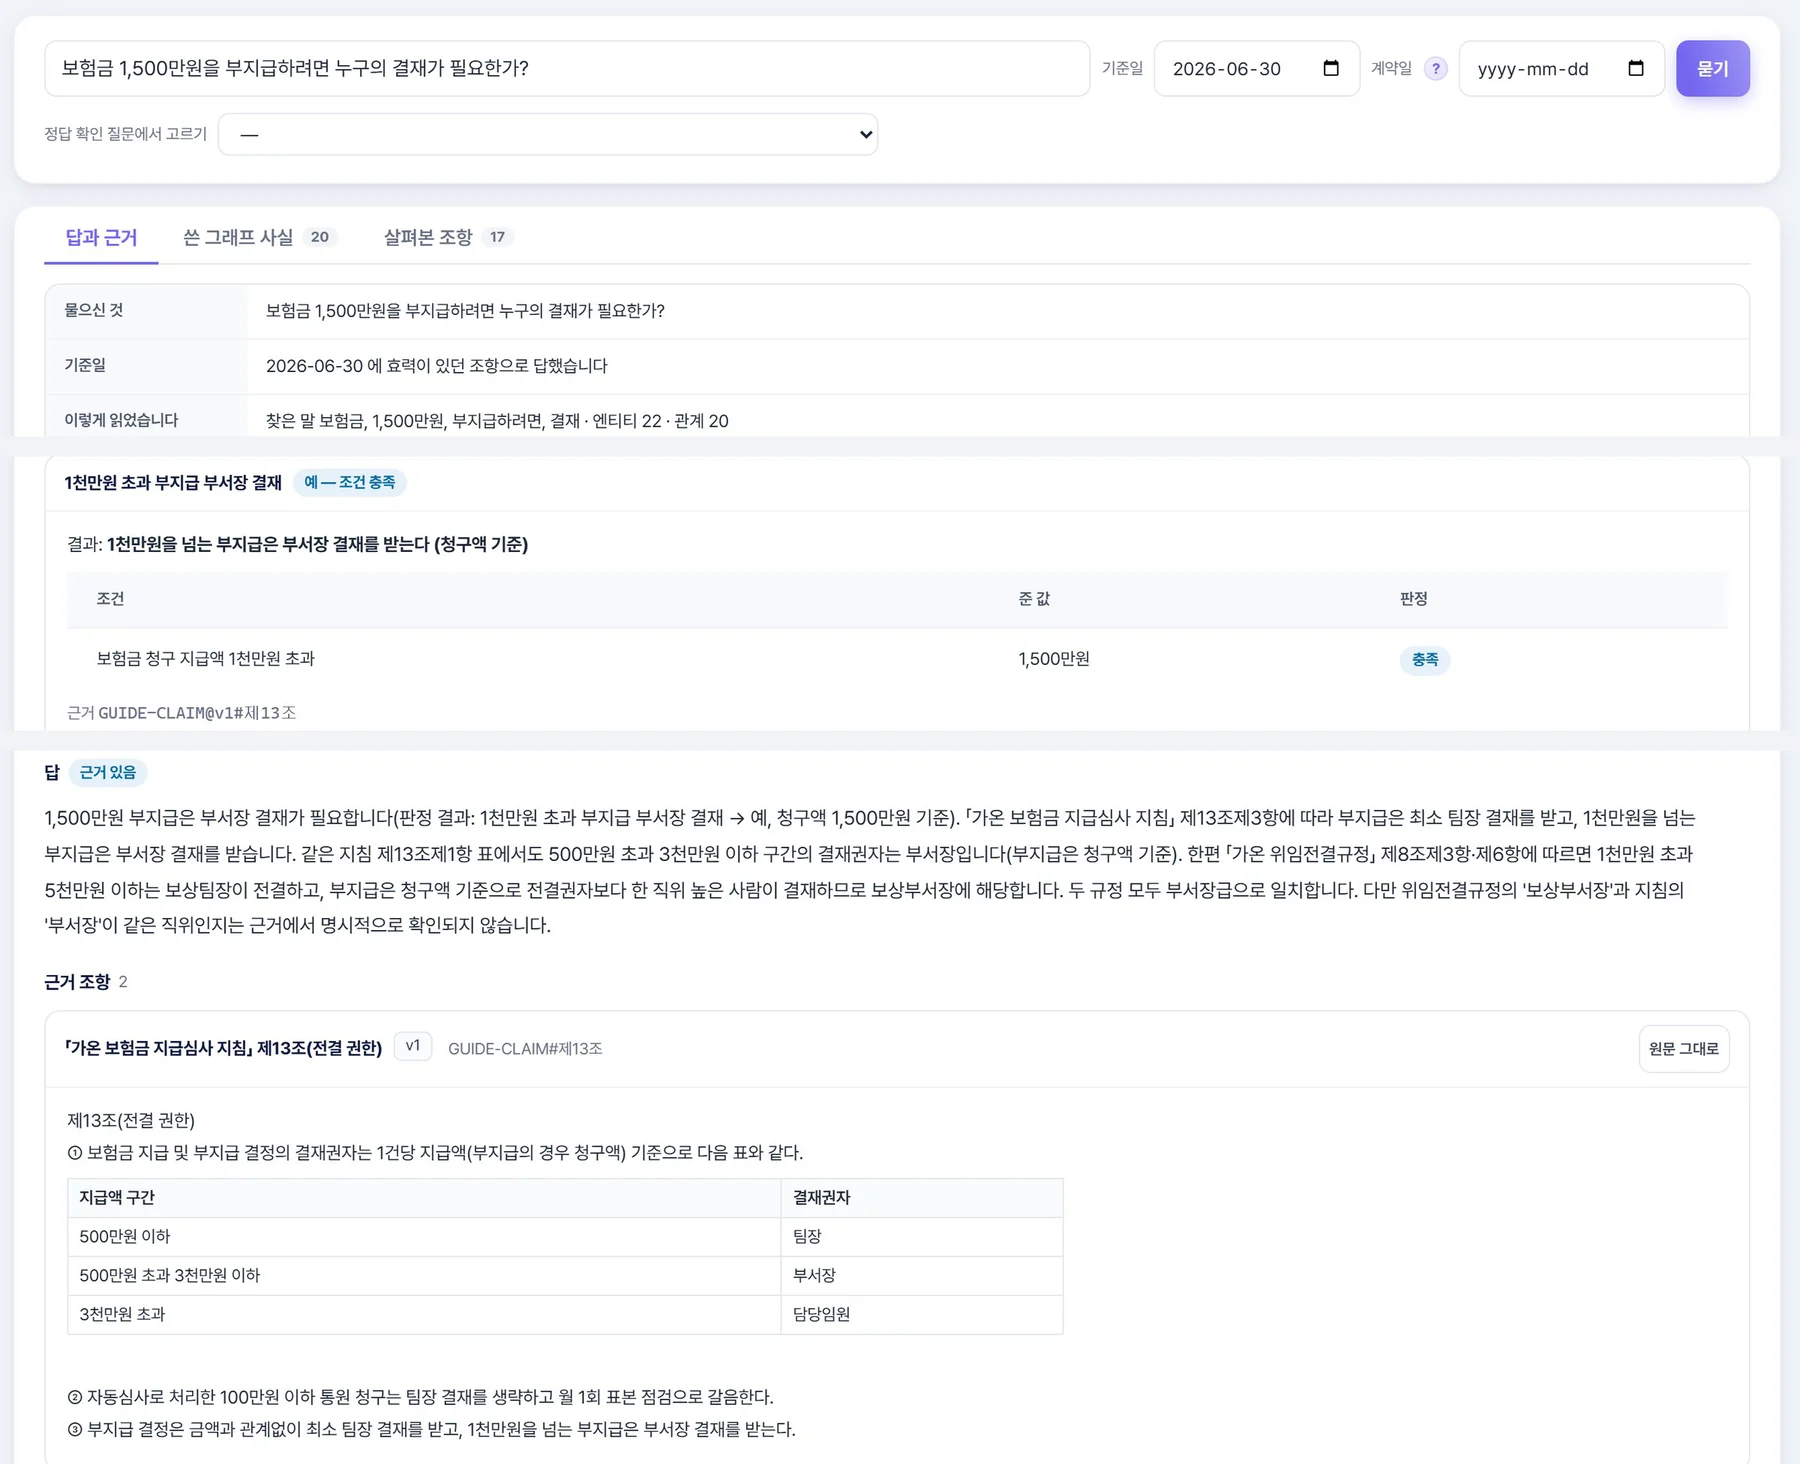Viewport: 1800px width, 1464px height.
Task: Click the 500만원 이하 table cell
Action: 424,1237
